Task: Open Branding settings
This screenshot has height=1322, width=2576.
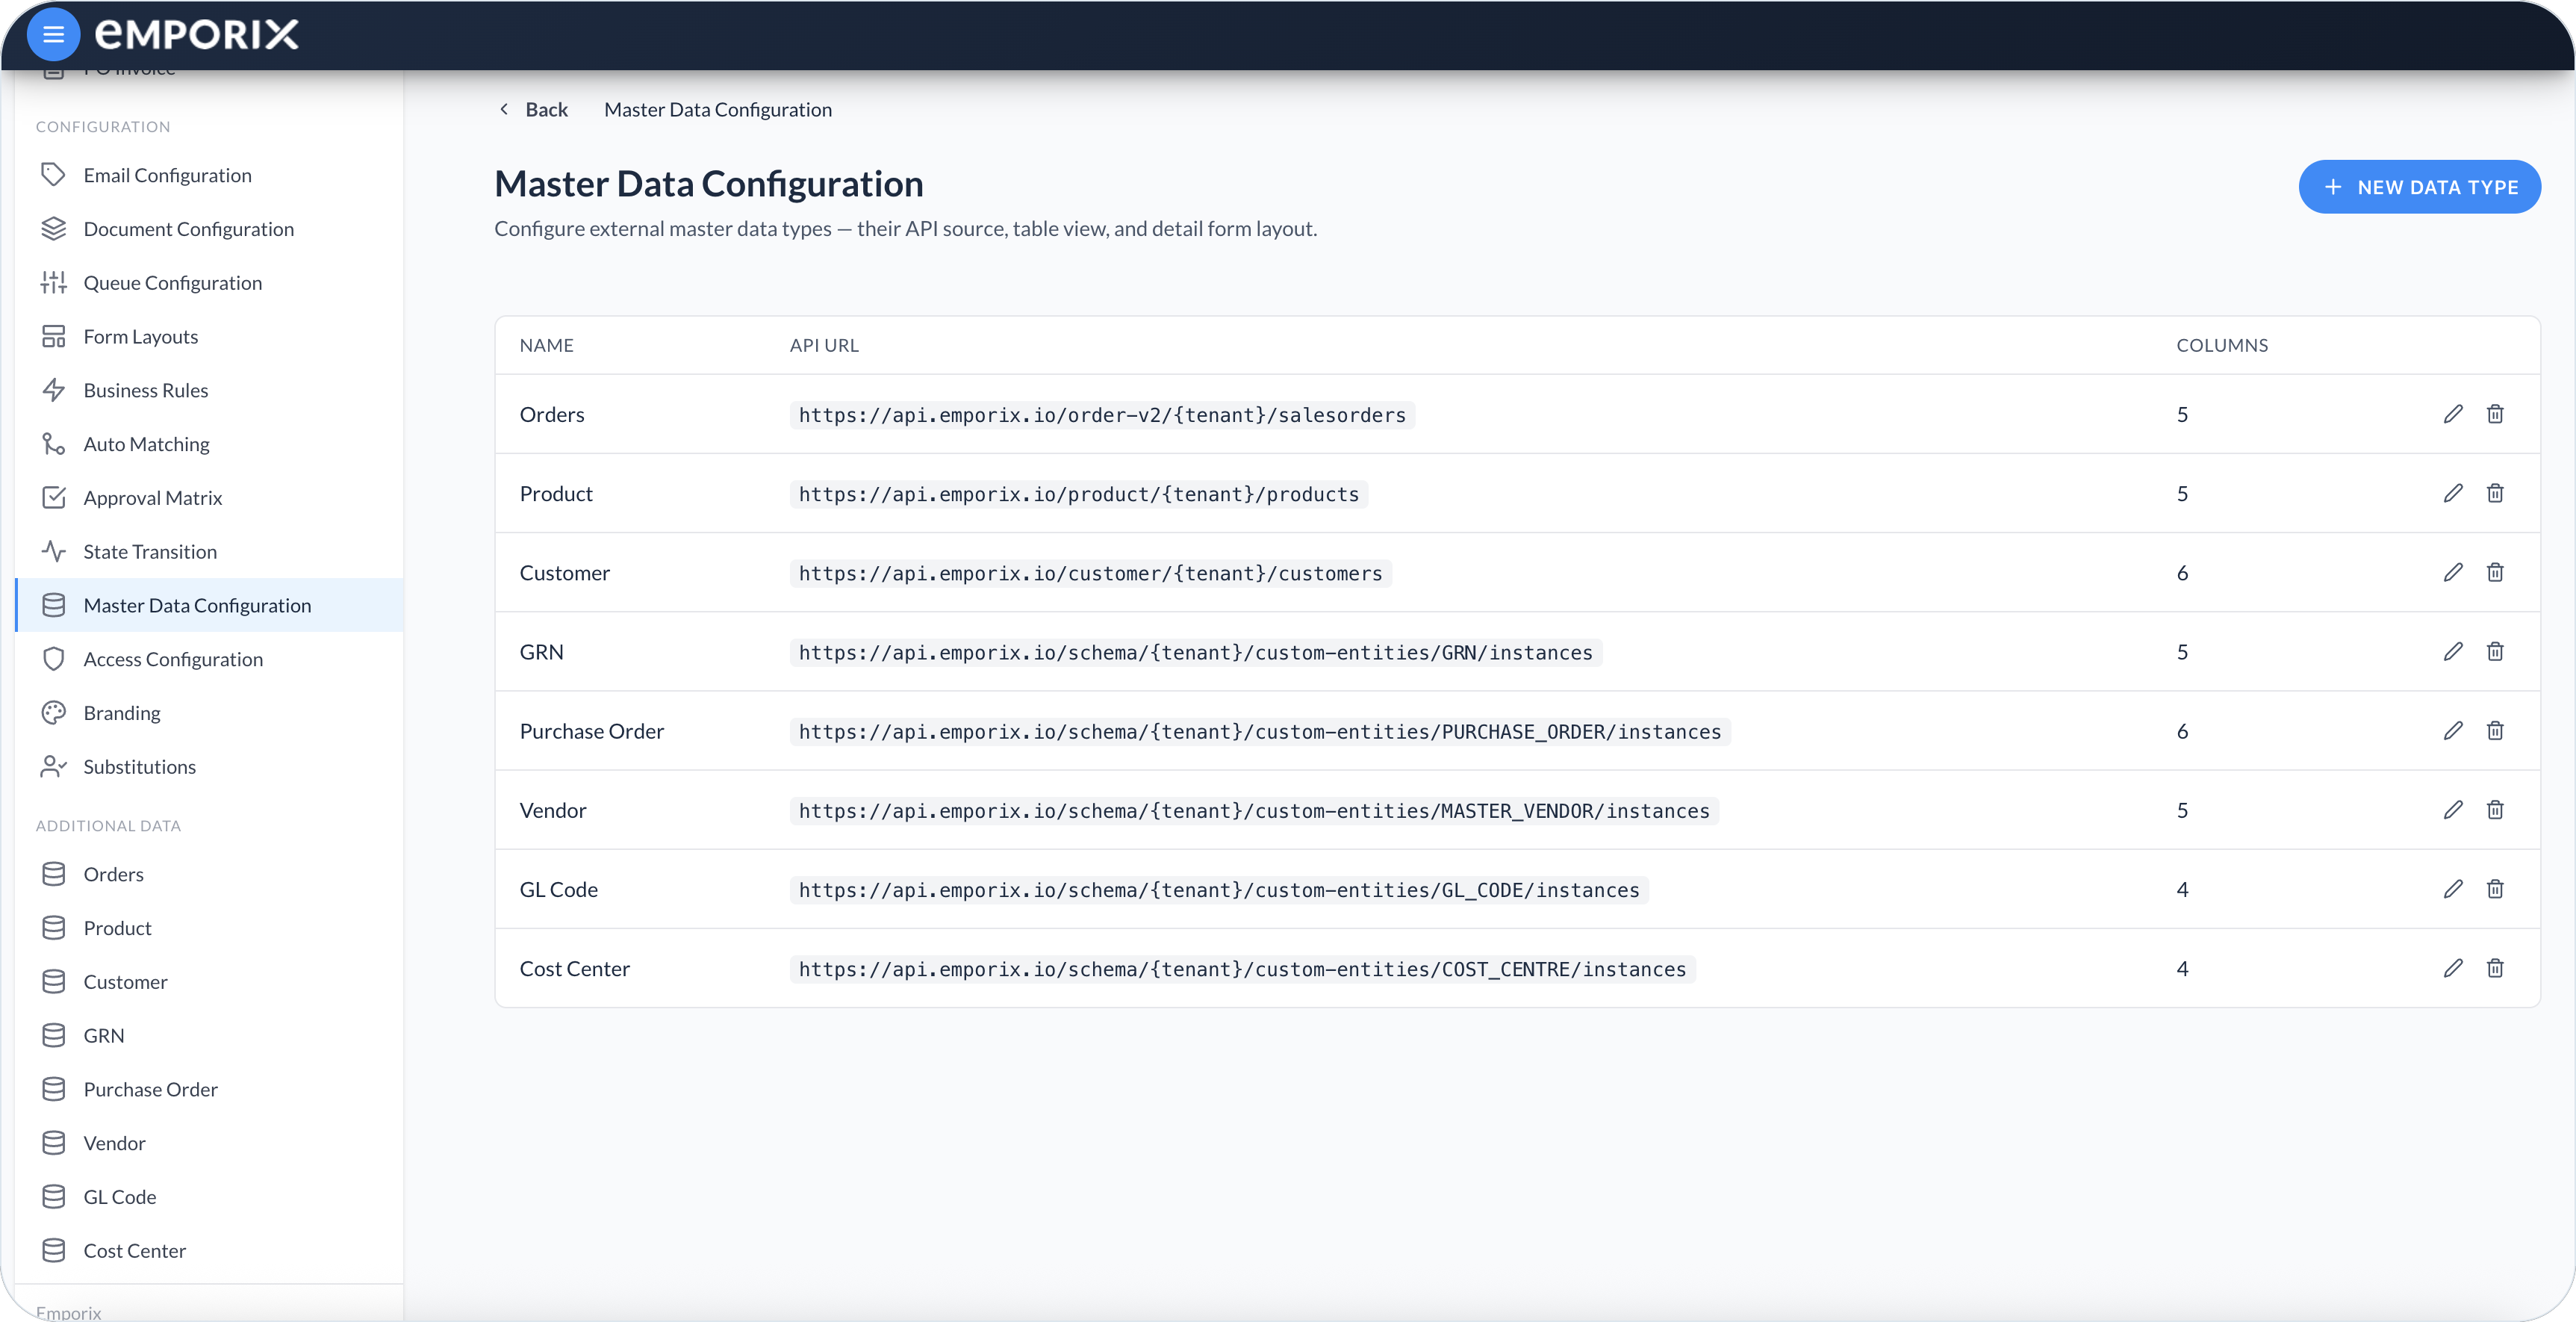Action: (x=209, y=713)
